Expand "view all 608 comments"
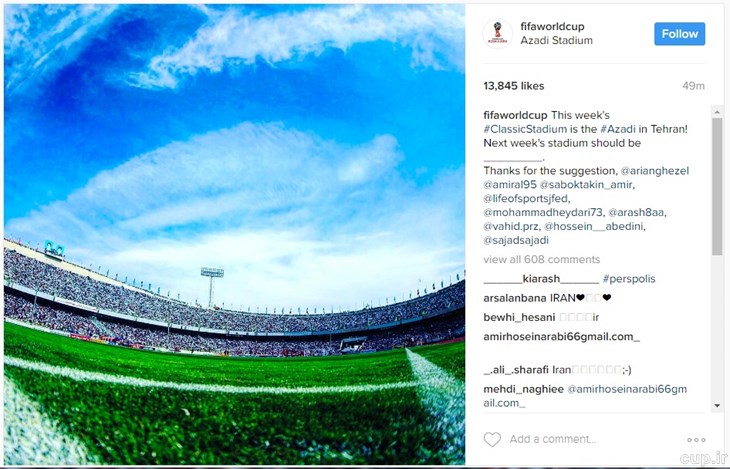The width and height of the screenshot is (730, 469). click(x=541, y=259)
